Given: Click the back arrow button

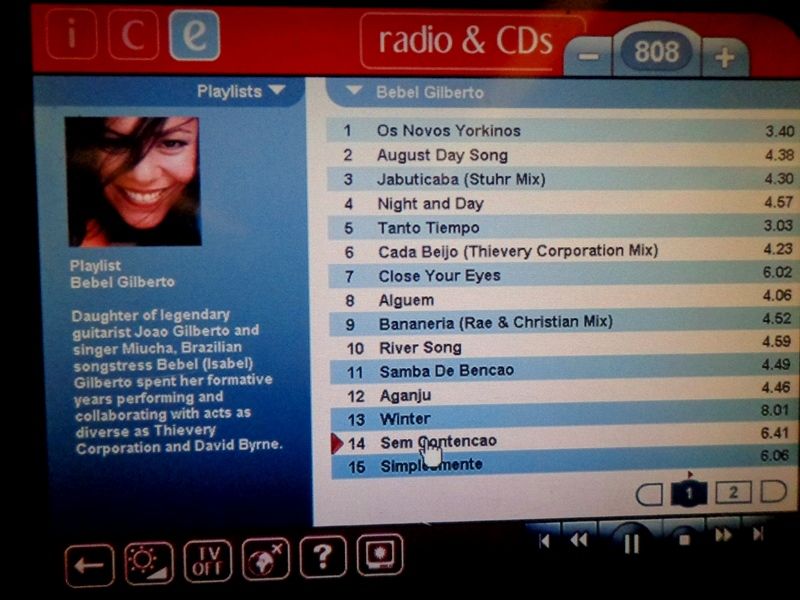Looking at the screenshot, I should pos(90,565).
